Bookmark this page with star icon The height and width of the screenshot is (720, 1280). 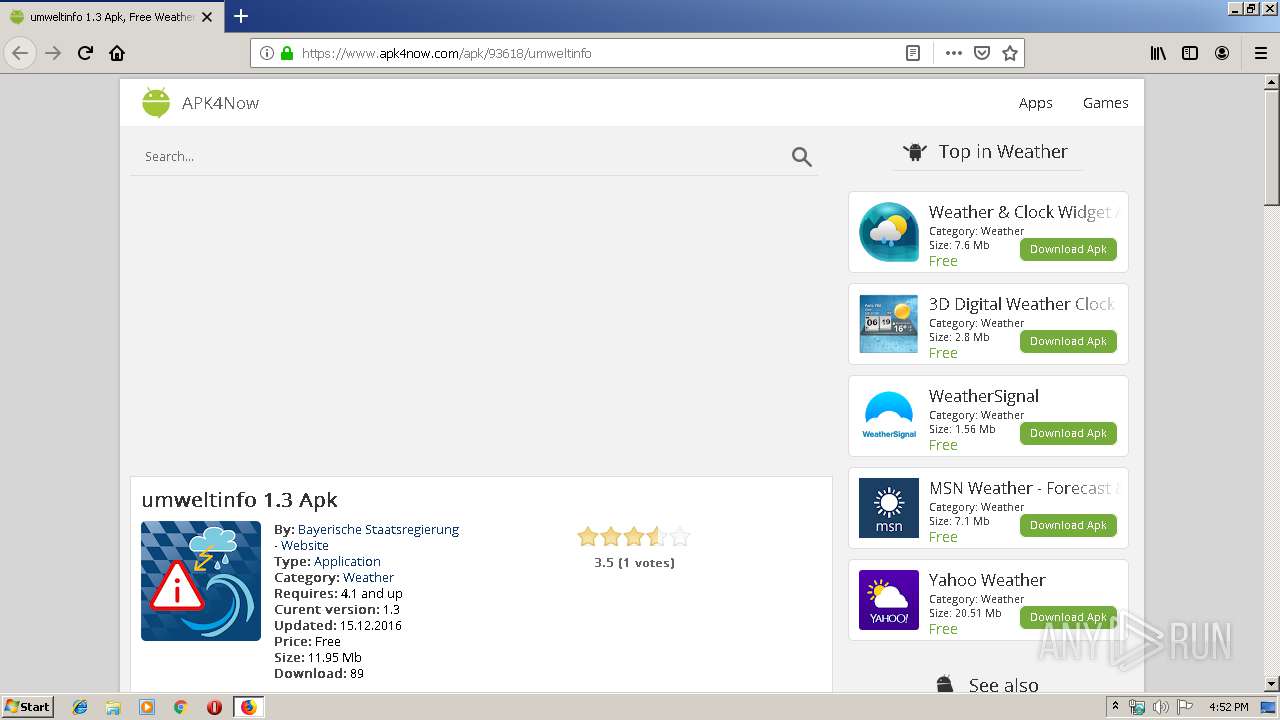(x=1010, y=53)
